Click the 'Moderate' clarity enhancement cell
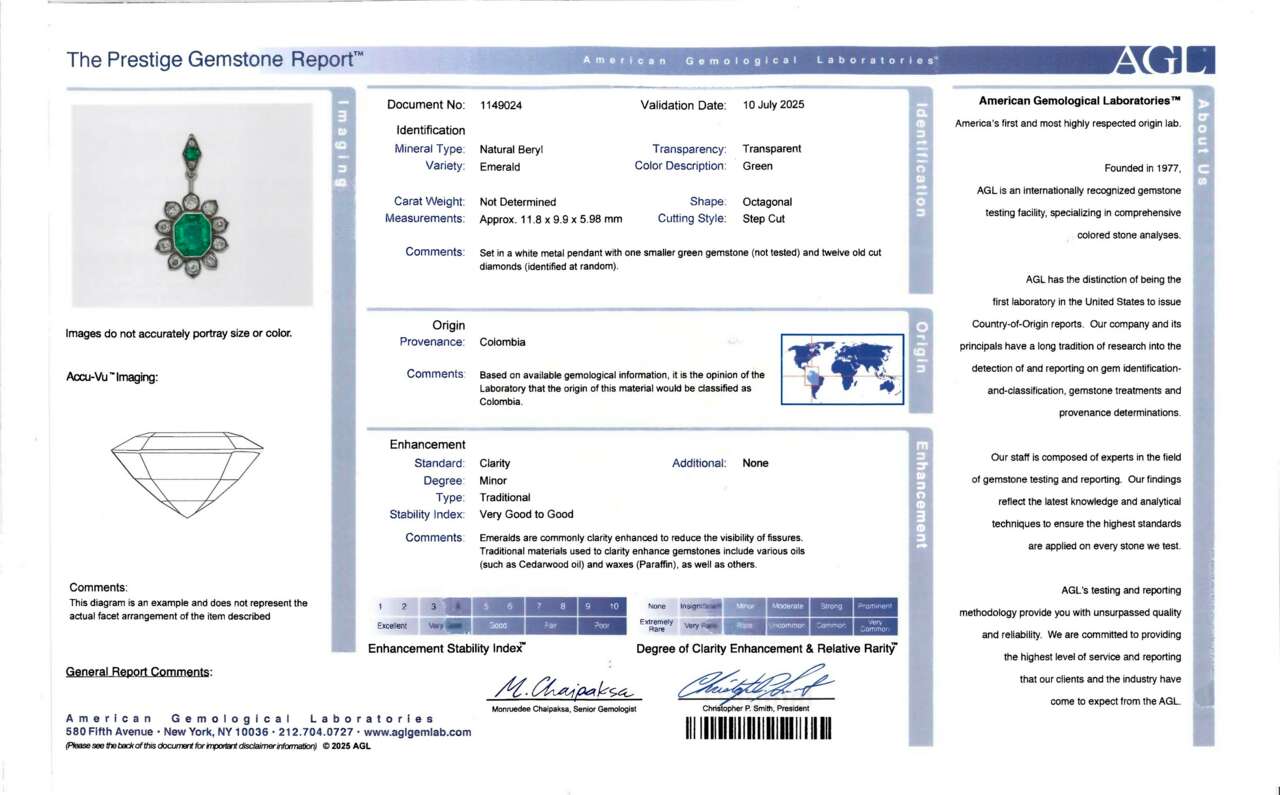The height and width of the screenshot is (795, 1280). (x=788, y=606)
